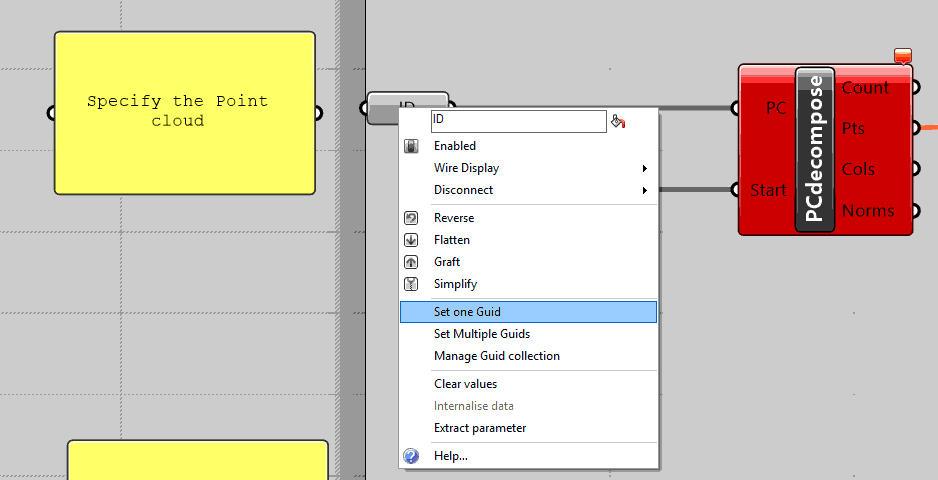Click the Flatten down-arrow icon
Screen dimensions: 938x480
click(411, 240)
